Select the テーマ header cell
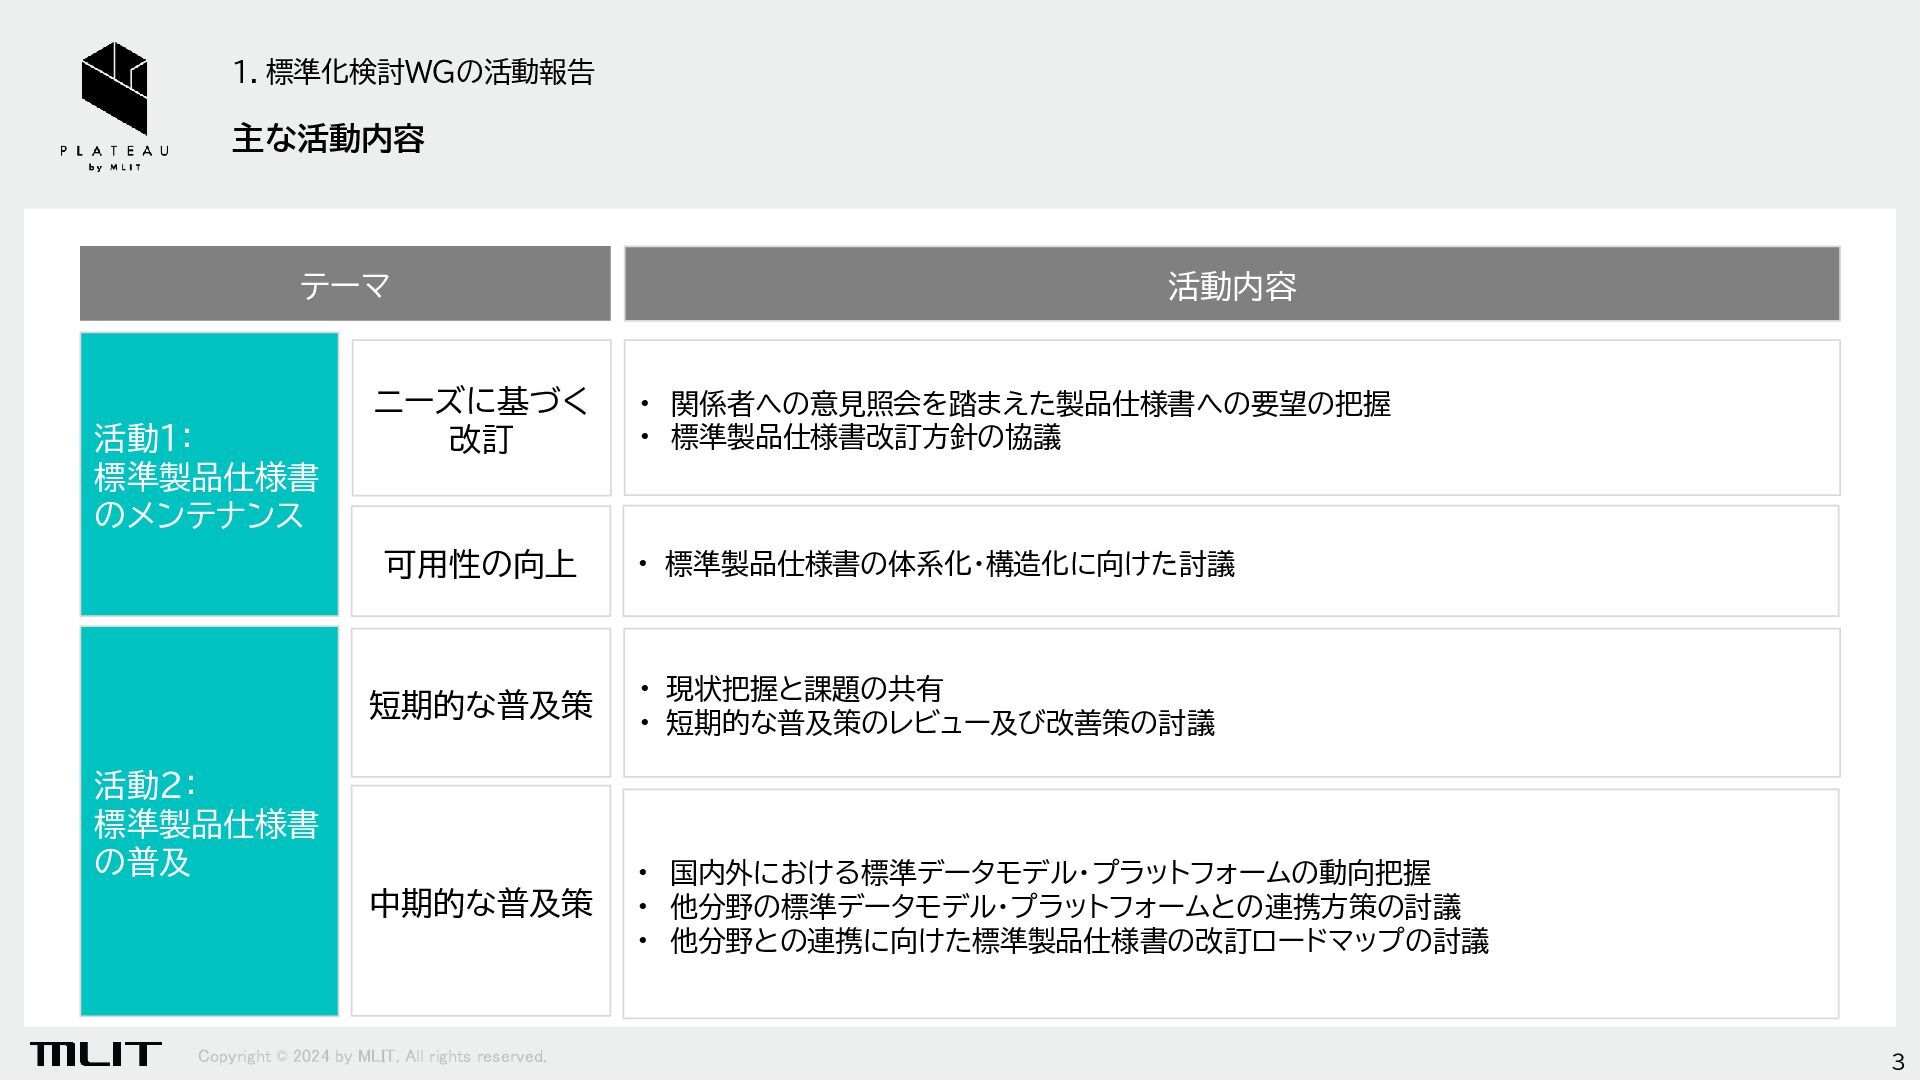Viewport: 1920px width, 1080px height. (345, 285)
